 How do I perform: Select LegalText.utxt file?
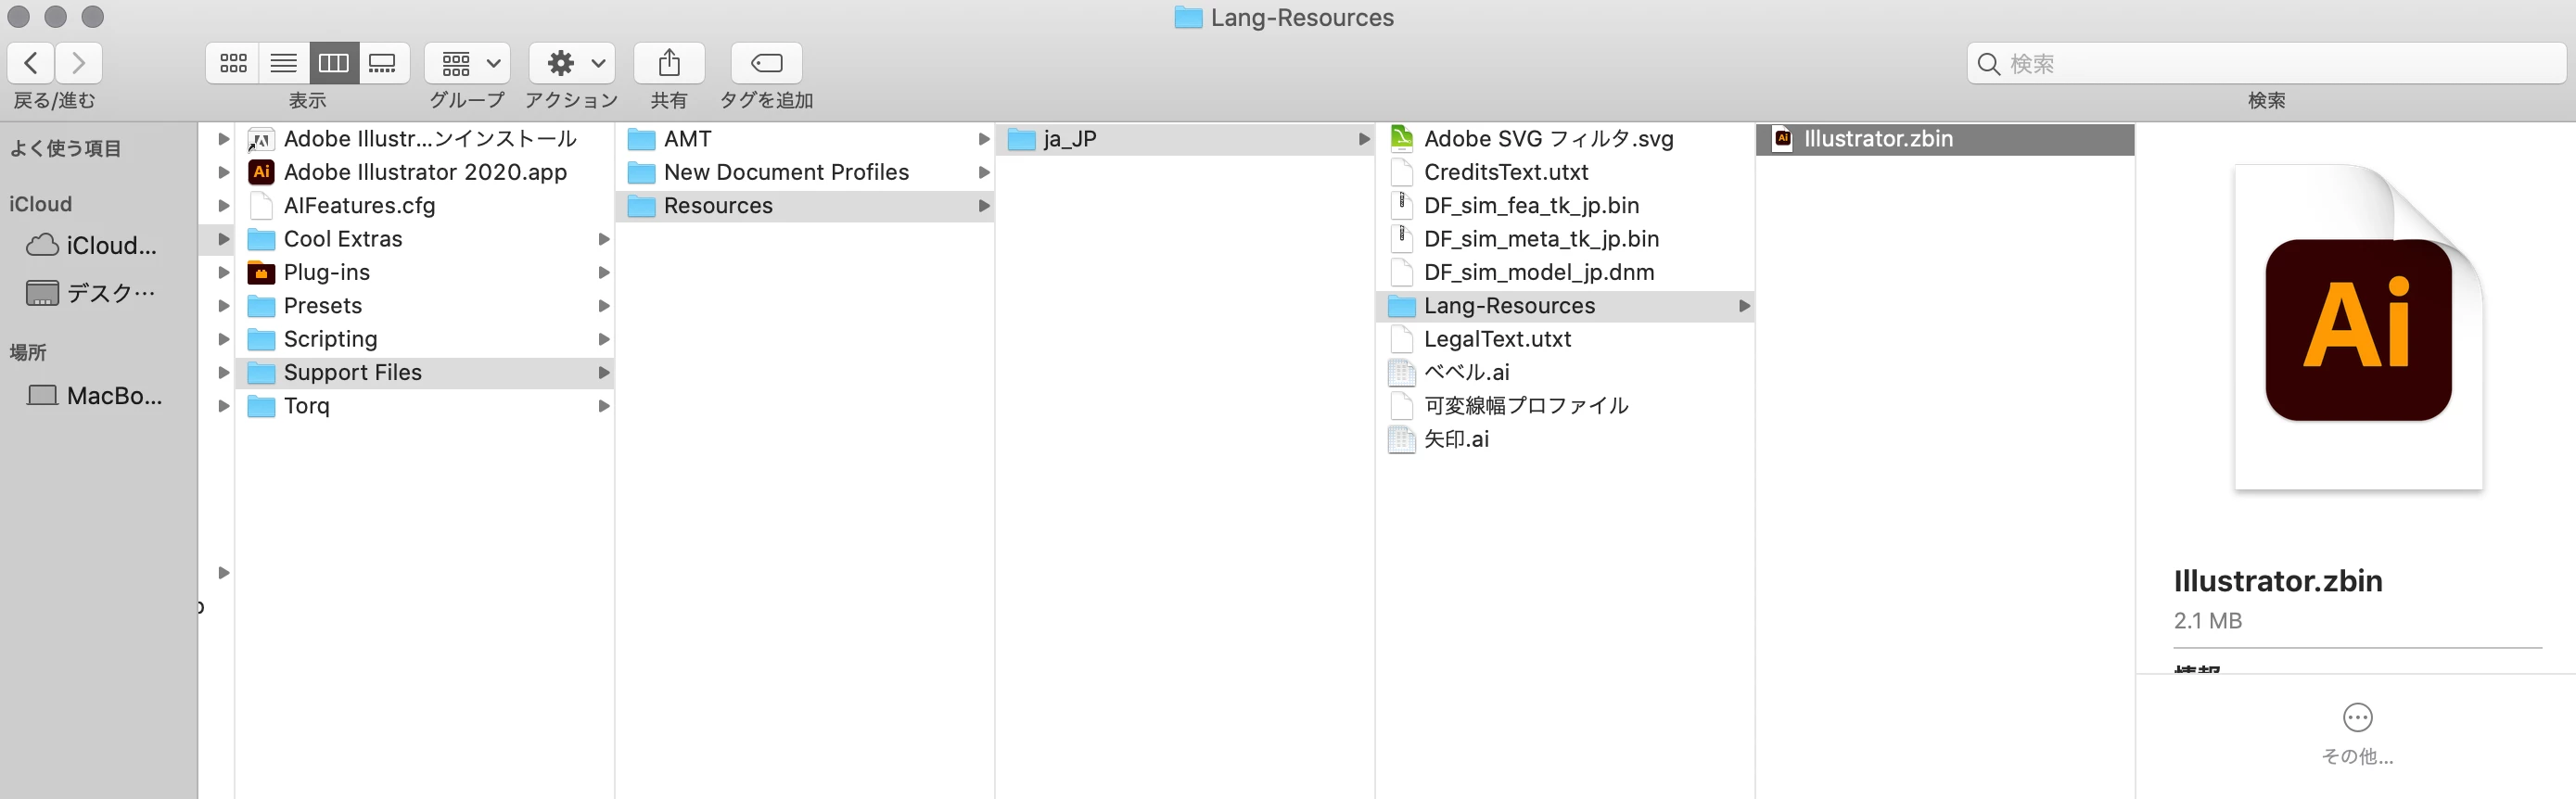pos(1565,339)
